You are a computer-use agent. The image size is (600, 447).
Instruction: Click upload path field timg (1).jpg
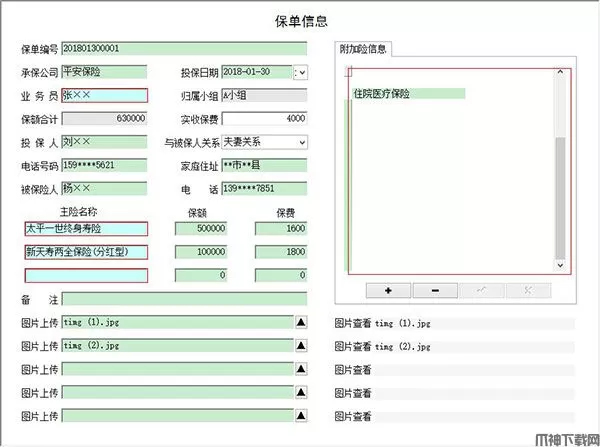(x=178, y=322)
